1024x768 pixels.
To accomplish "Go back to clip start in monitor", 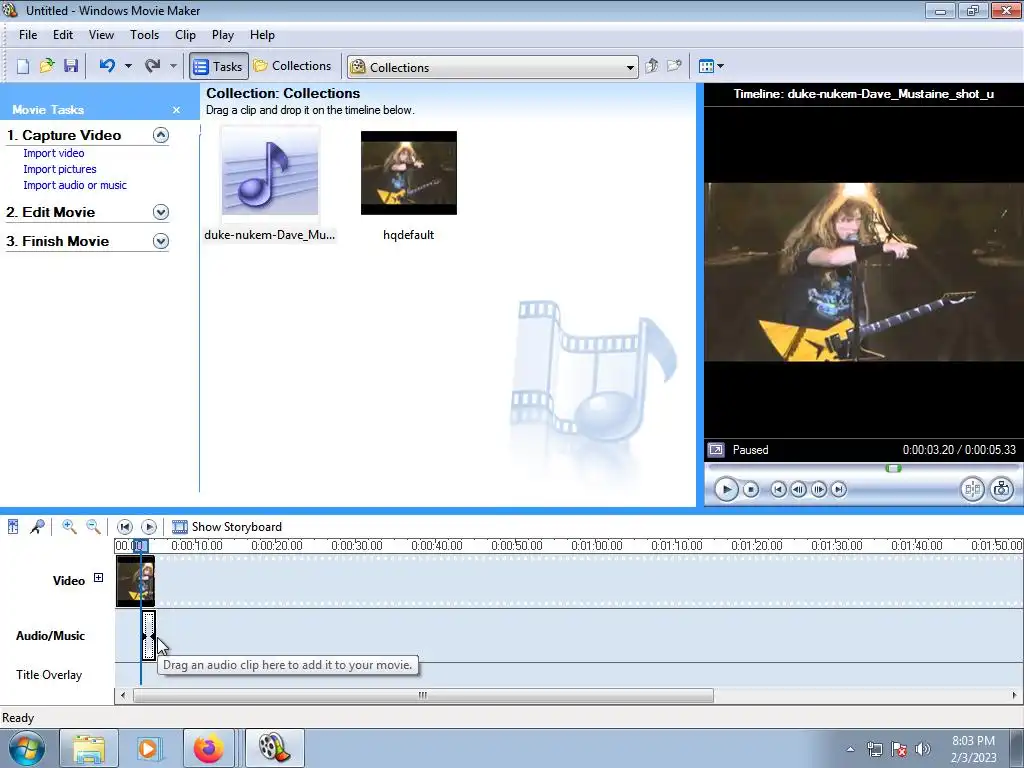I will (778, 489).
